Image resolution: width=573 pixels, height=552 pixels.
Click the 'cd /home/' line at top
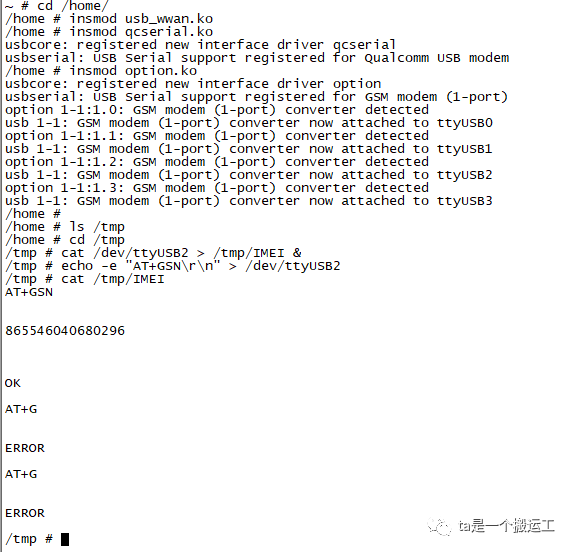pos(57,6)
